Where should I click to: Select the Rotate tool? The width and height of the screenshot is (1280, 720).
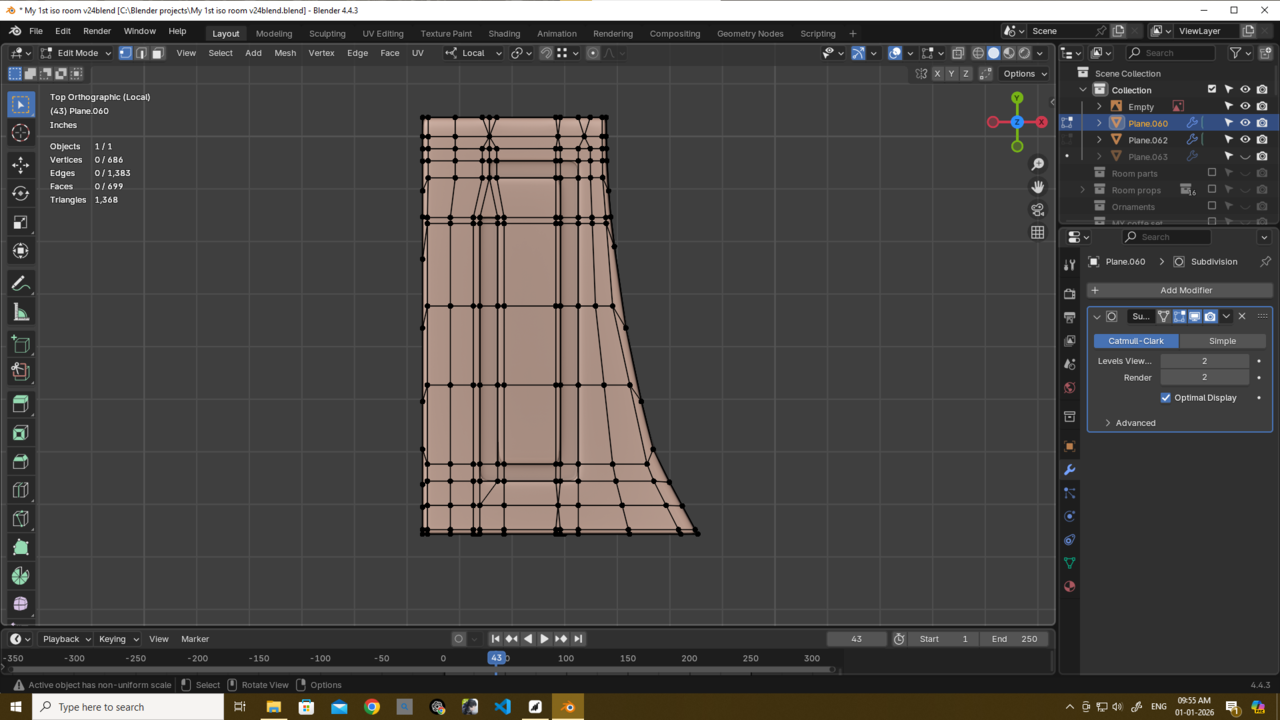(20, 193)
